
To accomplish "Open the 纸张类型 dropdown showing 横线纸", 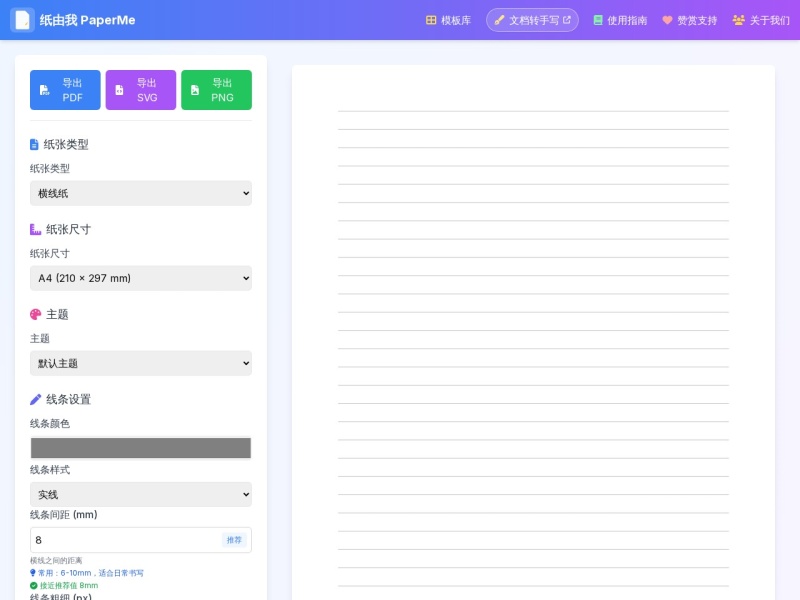I will [141, 193].
